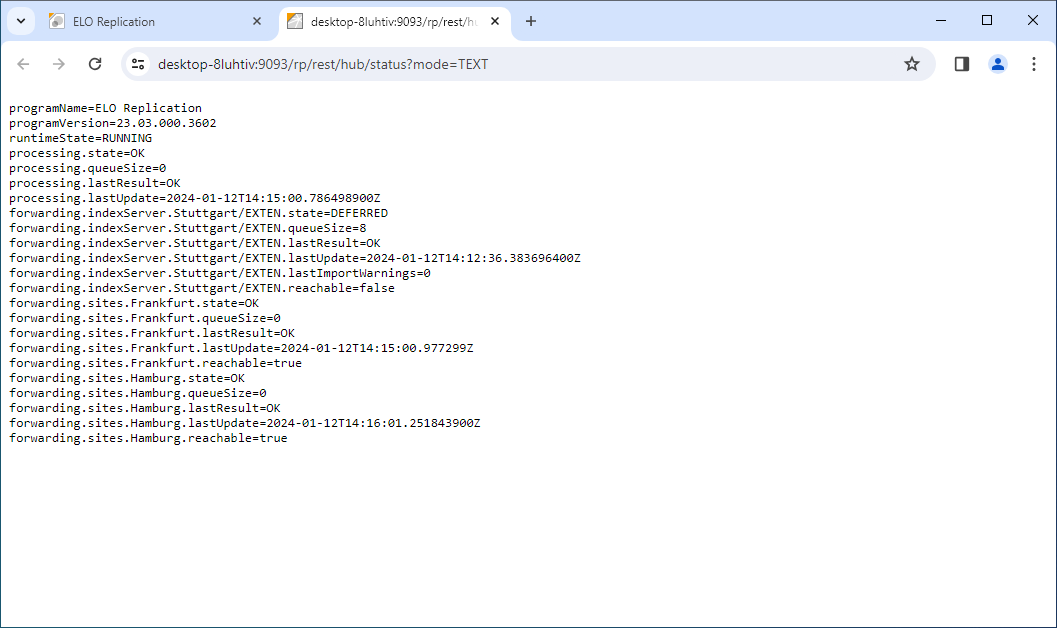Screen dimensions: 1057x628
Task: Click the sites.Hamburg.lastResult=OK line
Action: pyautogui.click(x=145, y=408)
